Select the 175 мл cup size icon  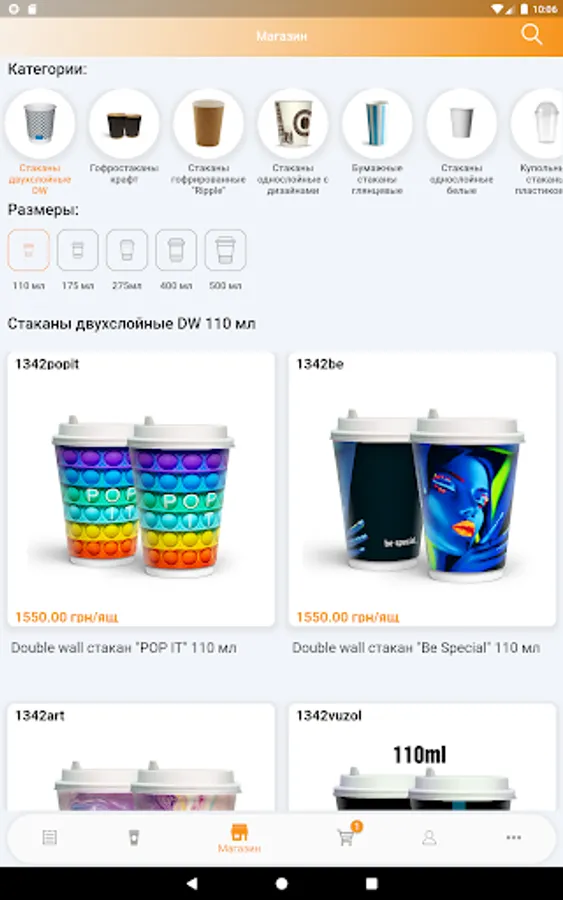77,250
